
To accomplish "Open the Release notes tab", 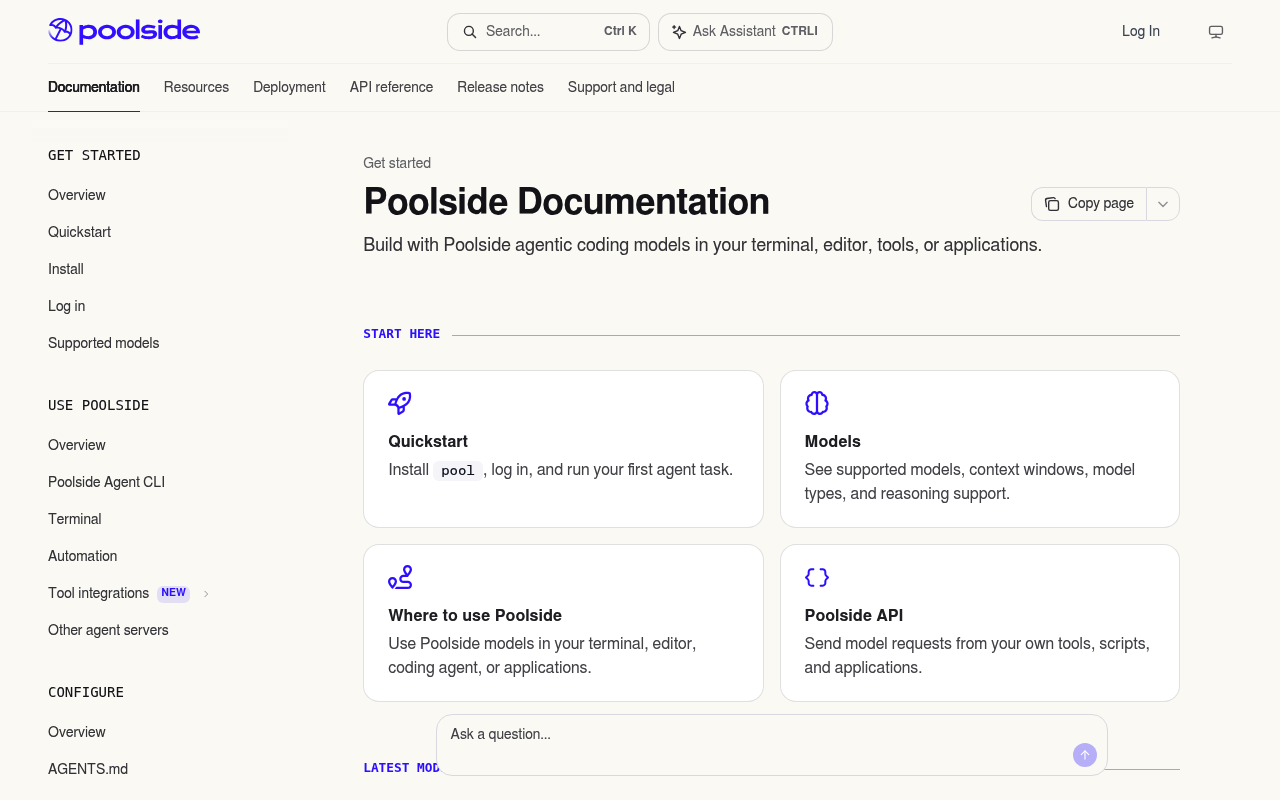I will point(500,87).
